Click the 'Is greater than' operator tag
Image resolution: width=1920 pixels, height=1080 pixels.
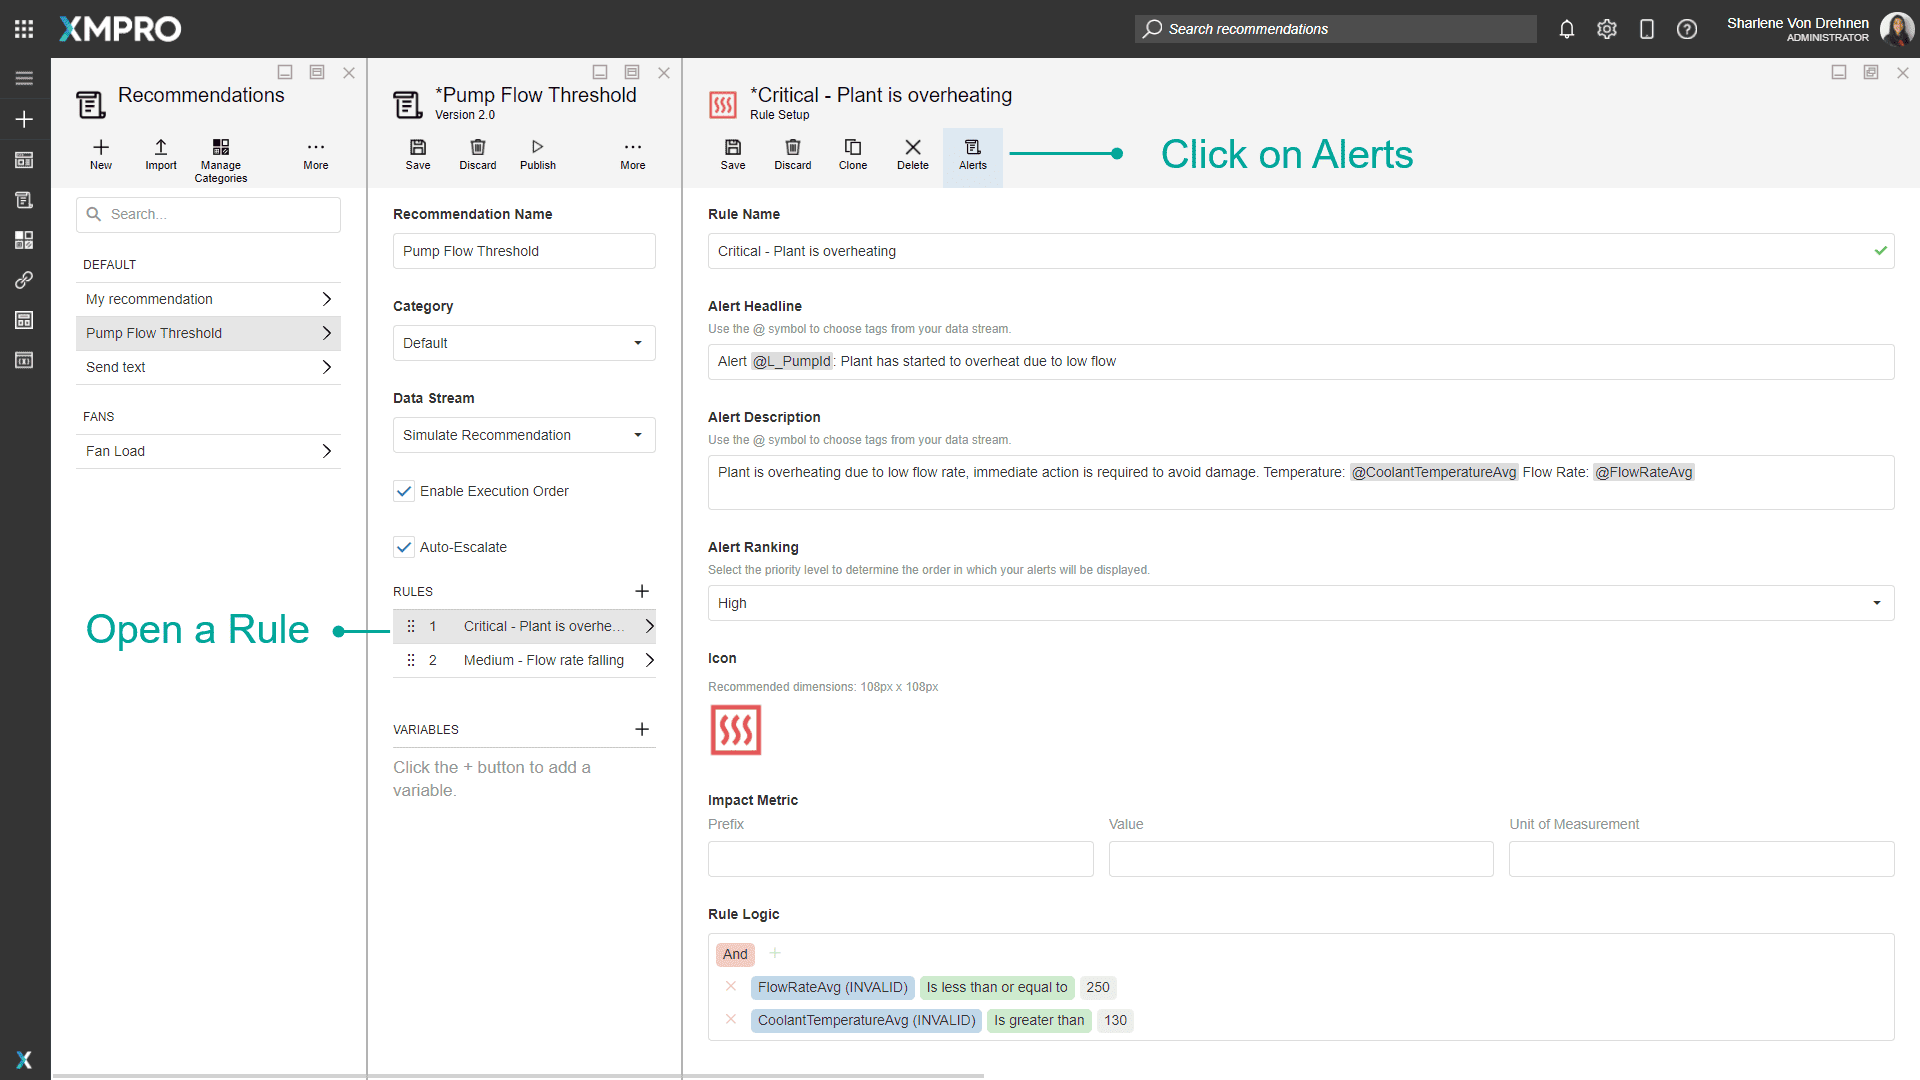pos(1038,1020)
